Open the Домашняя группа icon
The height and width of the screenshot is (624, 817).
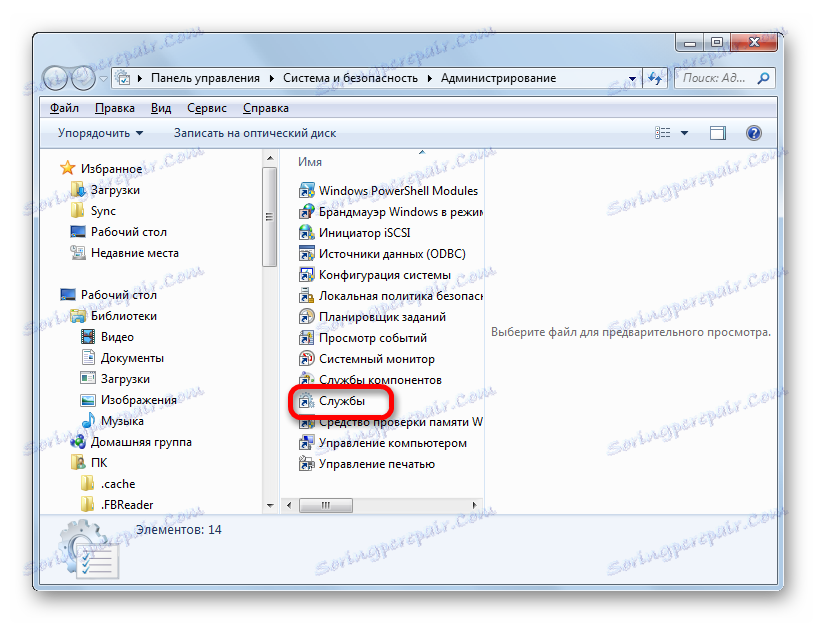(78, 442)
